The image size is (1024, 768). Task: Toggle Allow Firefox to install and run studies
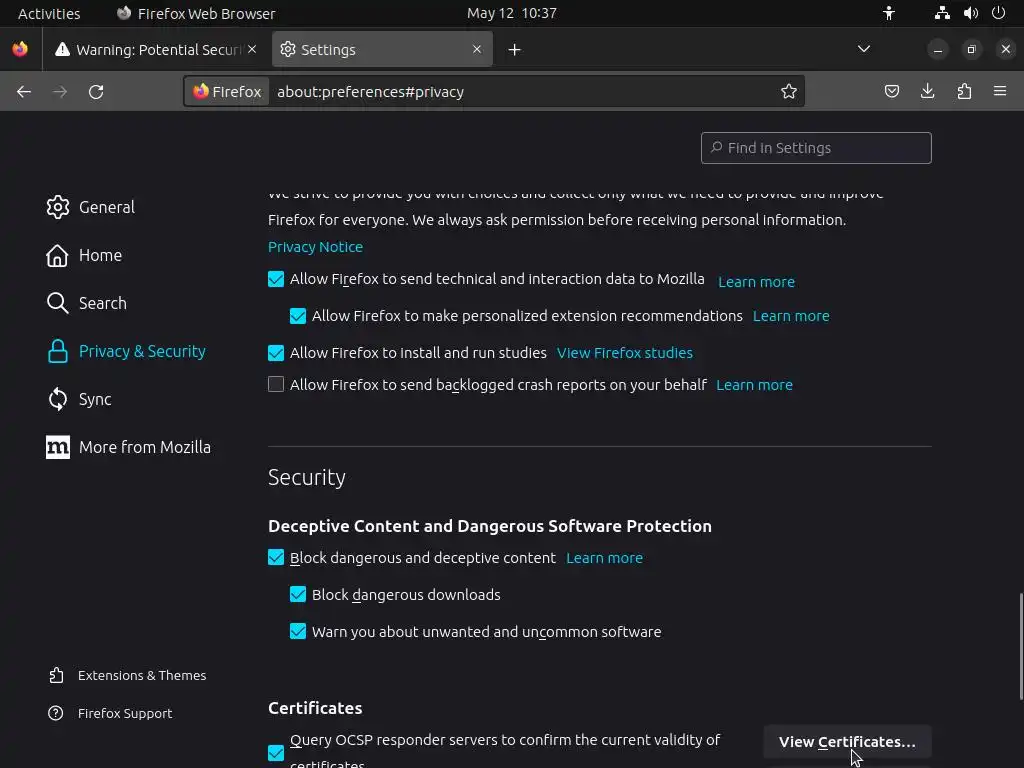point(276,353)
